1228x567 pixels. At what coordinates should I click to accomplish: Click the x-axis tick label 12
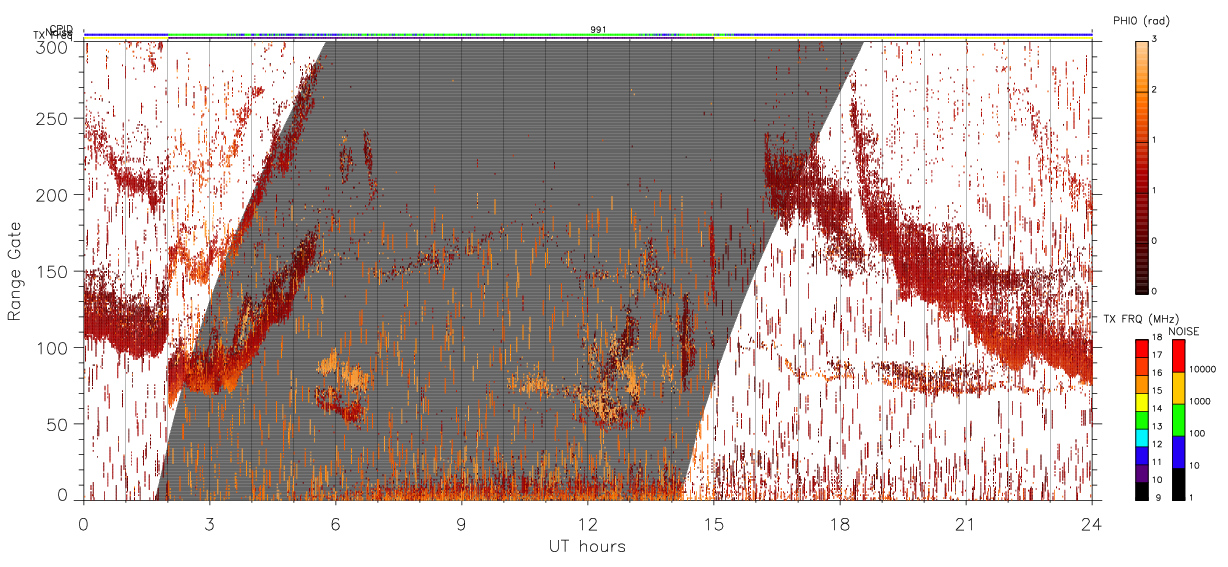click(x=588, y=523)
